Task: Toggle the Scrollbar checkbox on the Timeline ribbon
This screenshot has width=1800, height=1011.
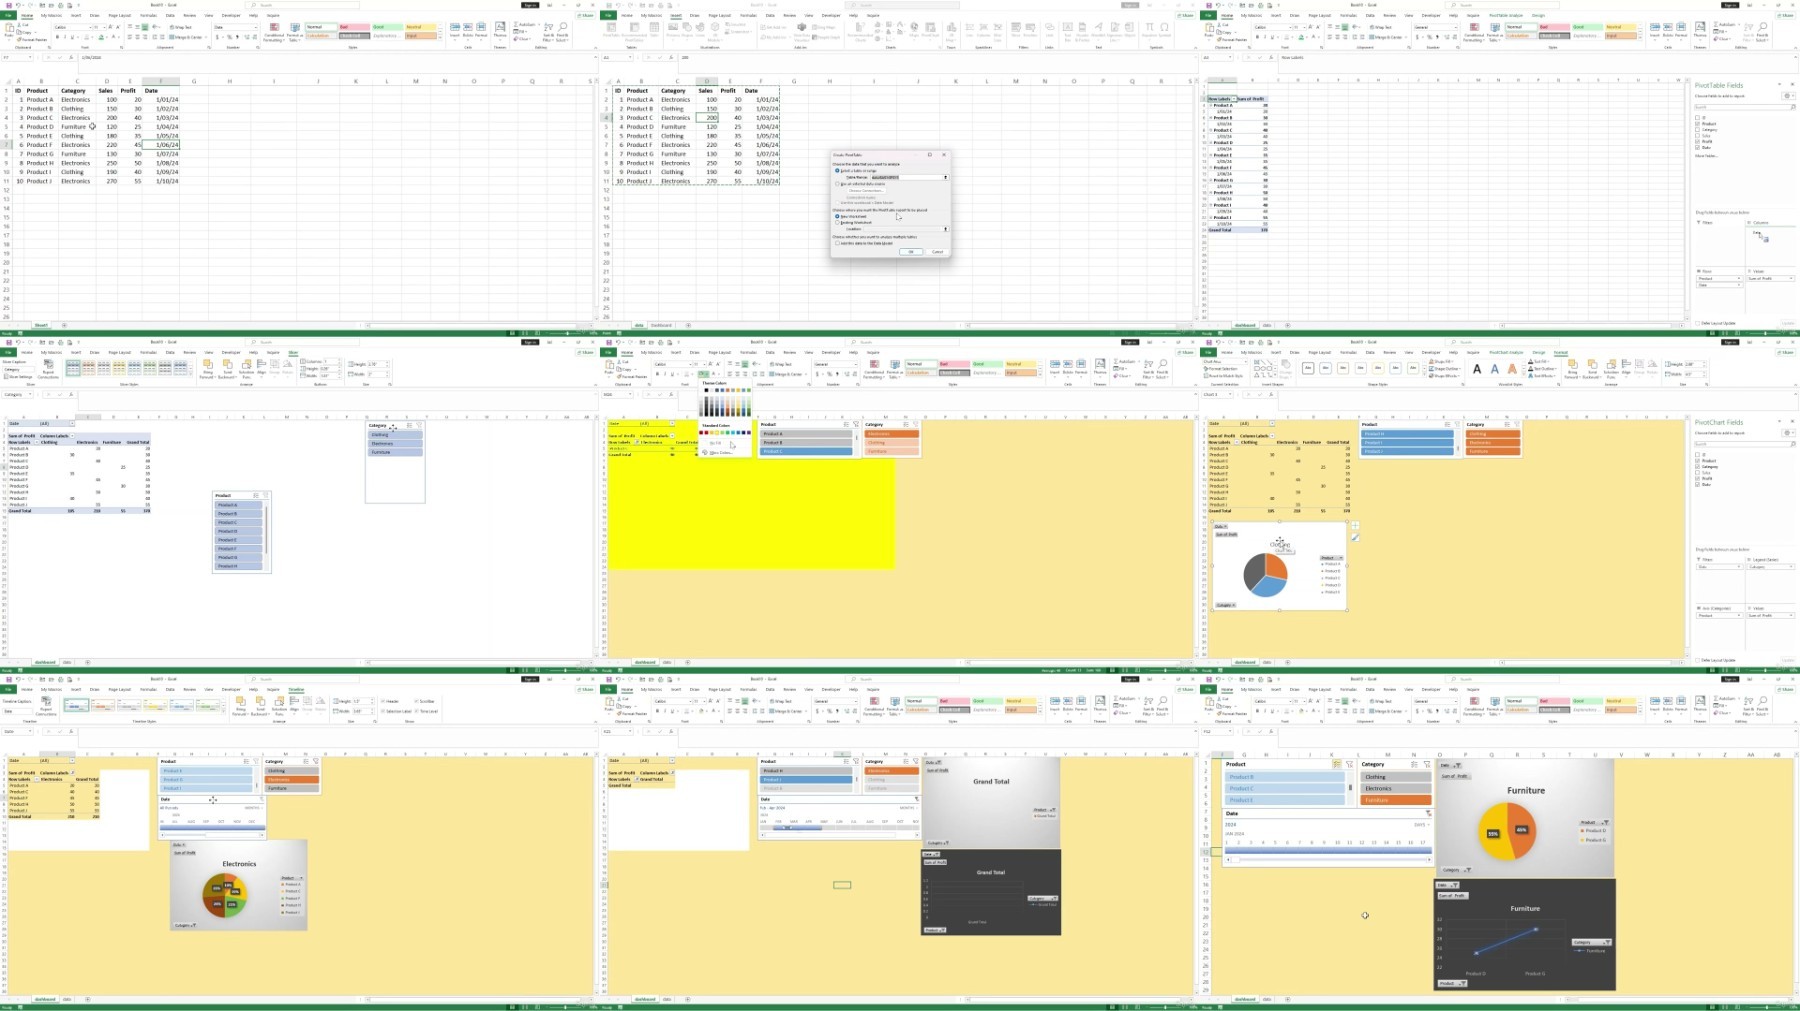Action: [417, 701]
